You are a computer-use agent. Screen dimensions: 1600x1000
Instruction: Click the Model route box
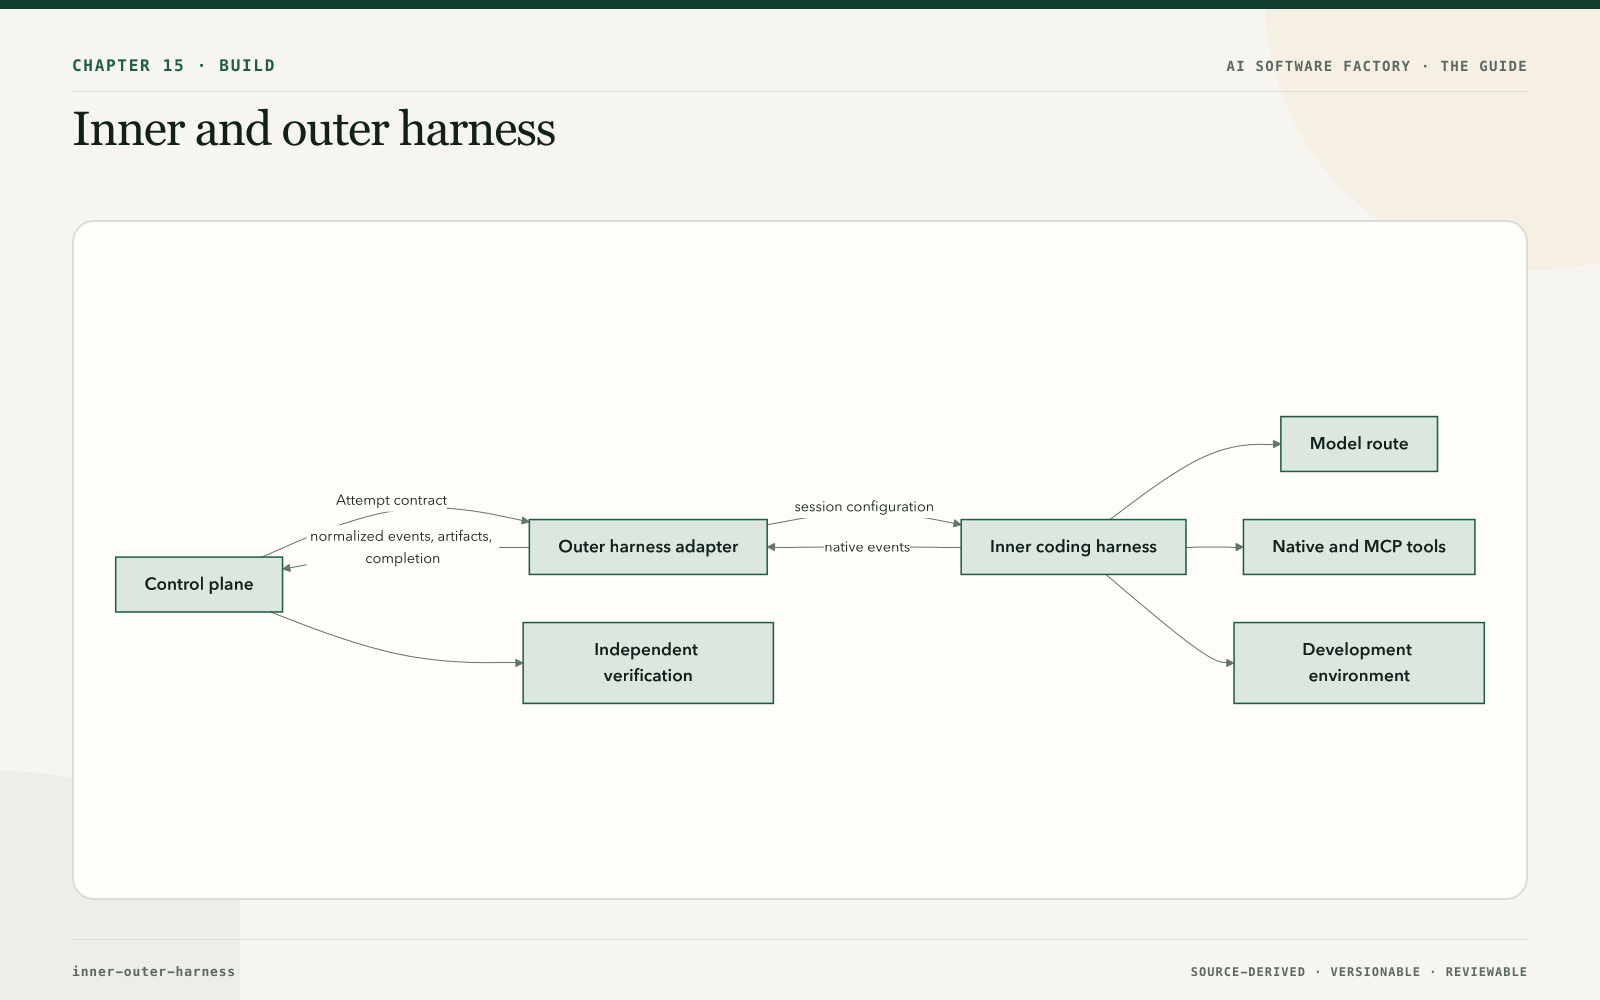coord(1359,444)
